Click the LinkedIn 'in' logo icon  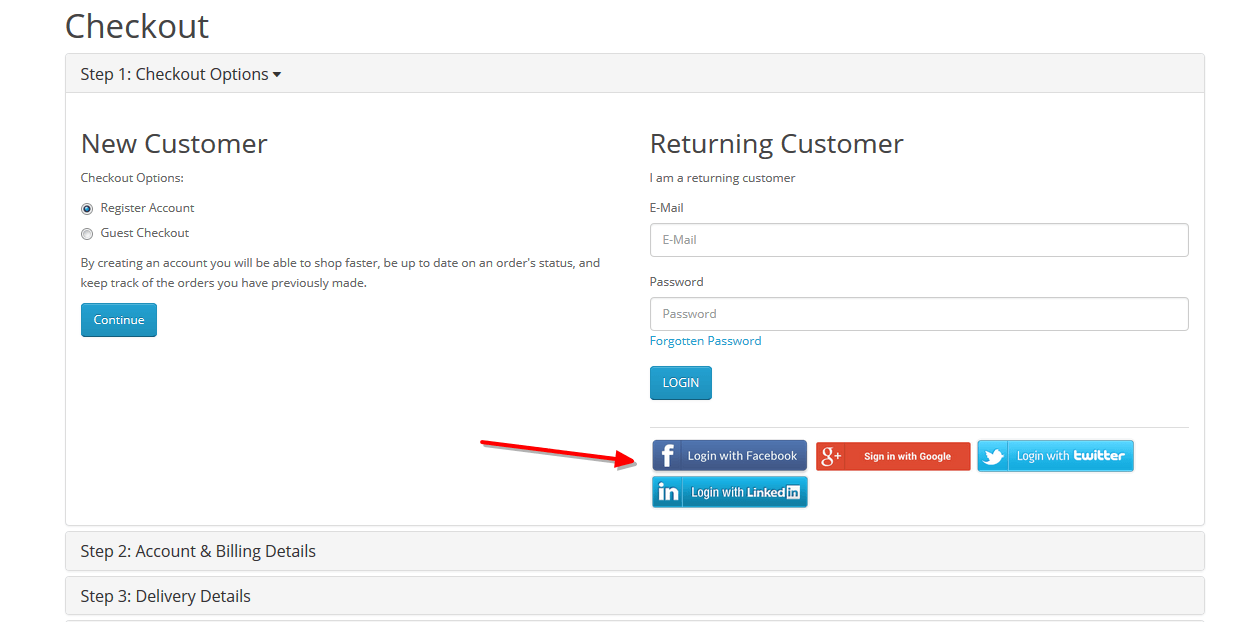pos(668,492)
